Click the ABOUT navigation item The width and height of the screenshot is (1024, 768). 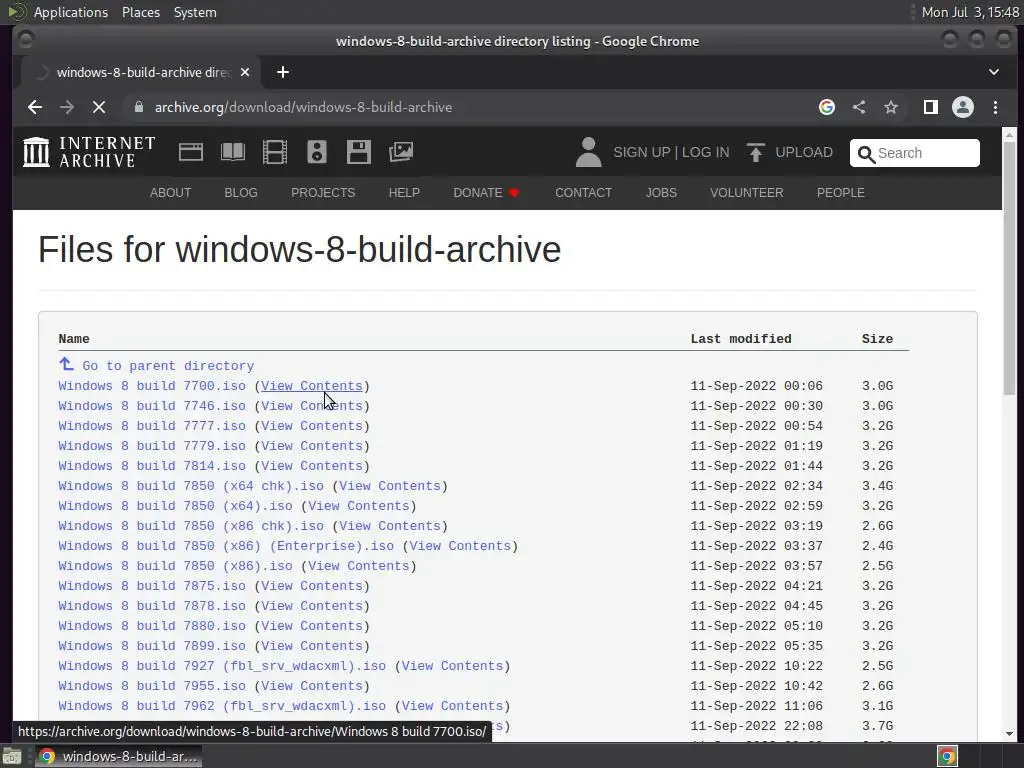(170, 193)
